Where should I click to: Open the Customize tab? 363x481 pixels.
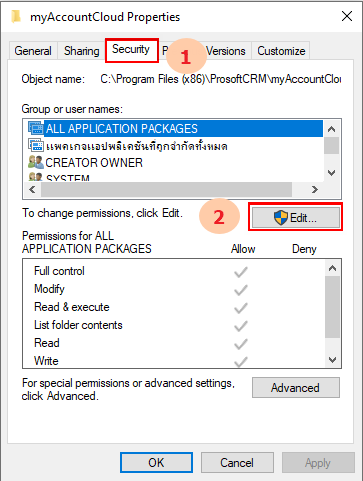pyautogui.click(x=281, y=51)
